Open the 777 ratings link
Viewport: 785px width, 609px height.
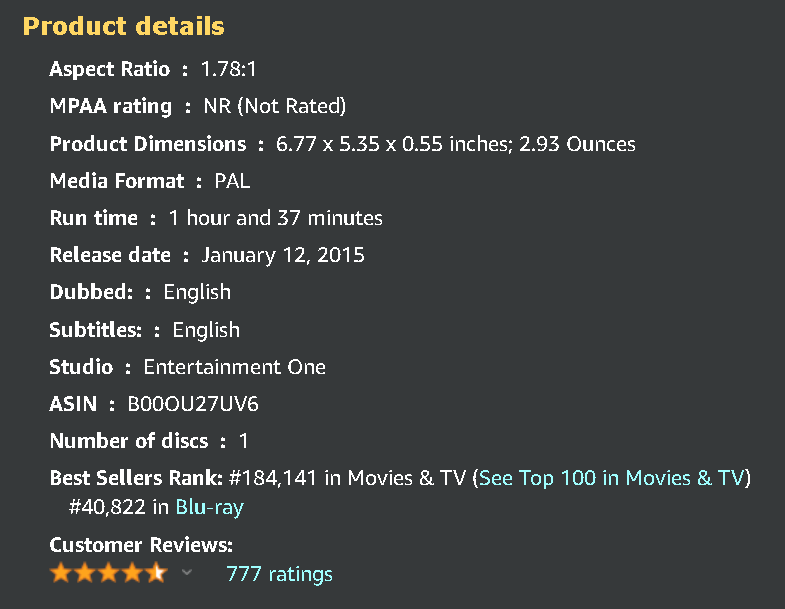(x=279, y=574)
